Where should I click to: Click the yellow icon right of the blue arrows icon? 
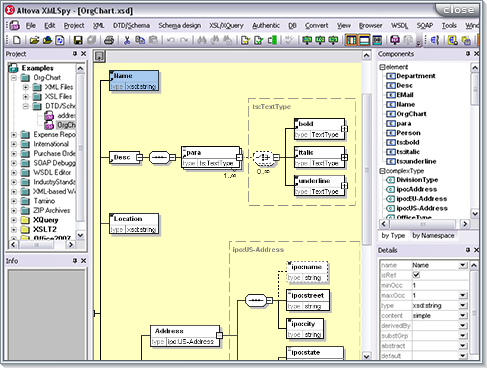click(x=452, y=40)
